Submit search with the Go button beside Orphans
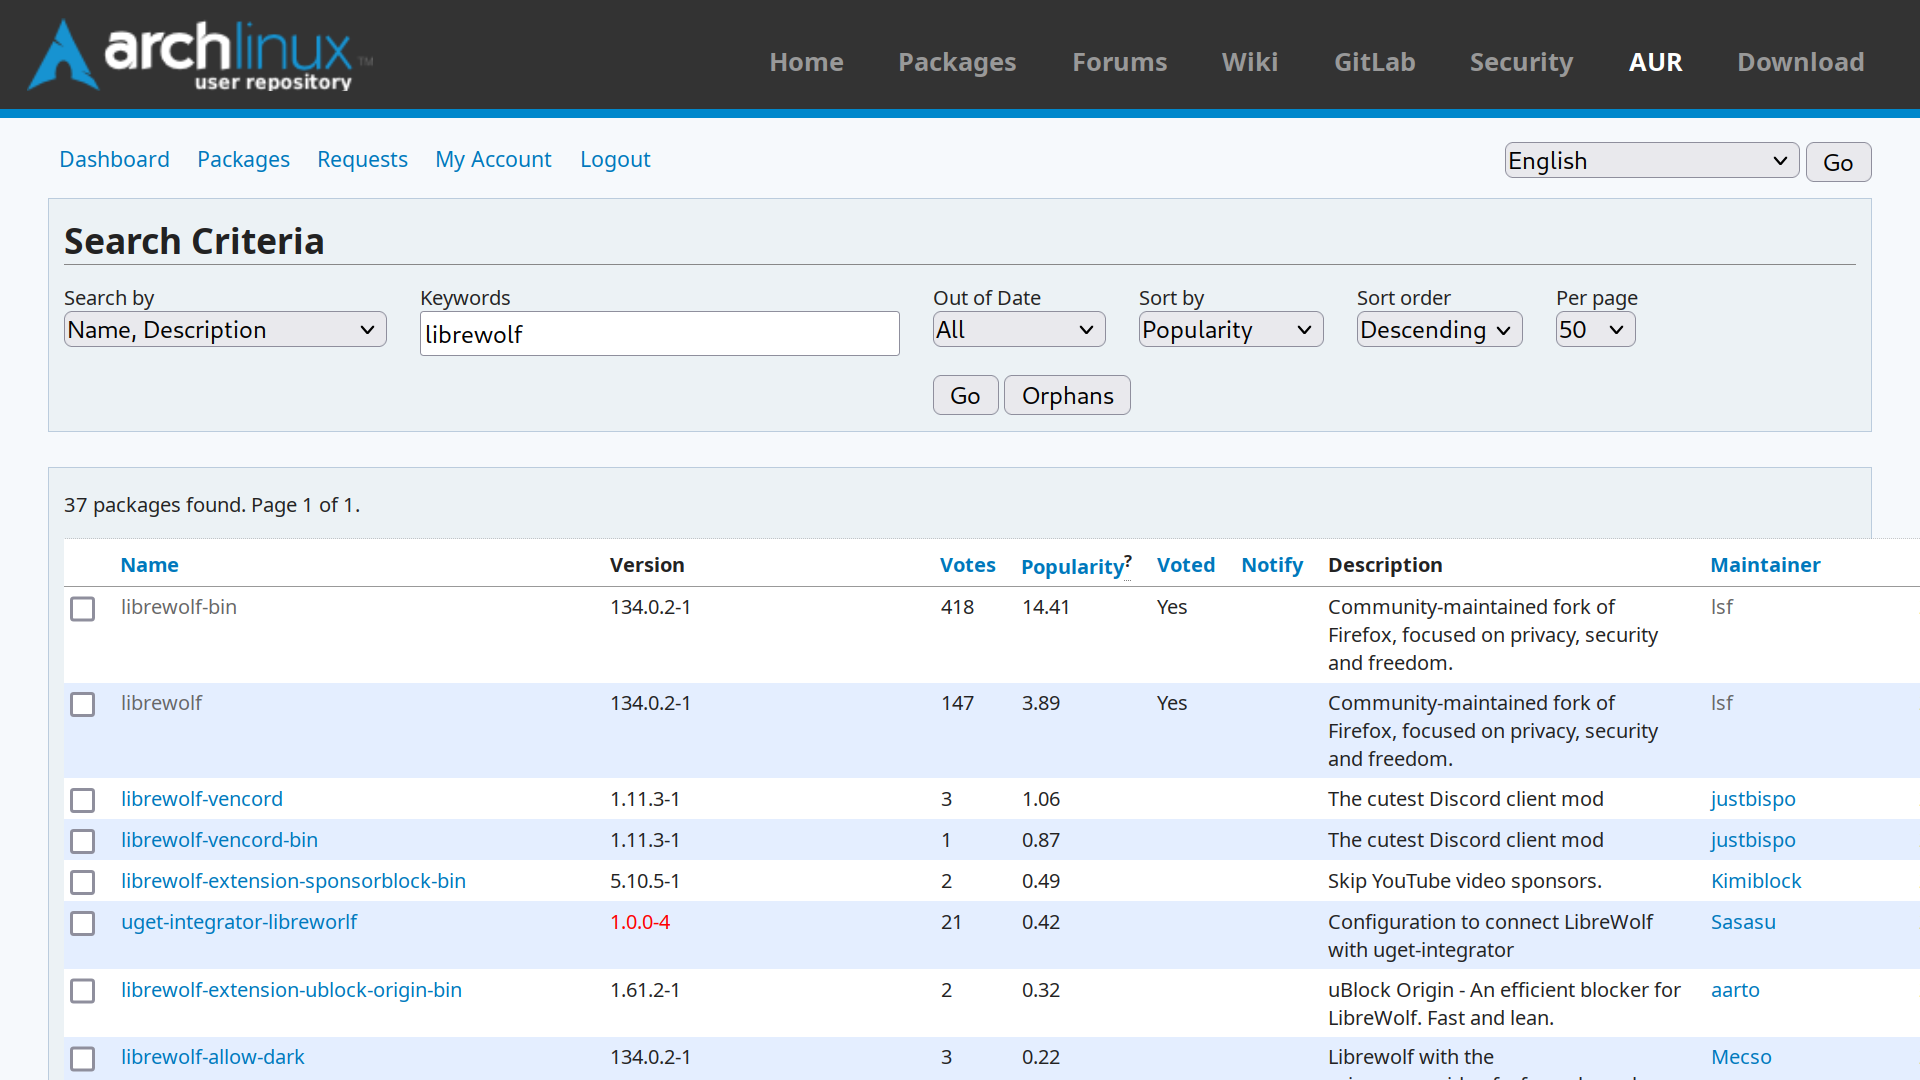1920x1080 pixels. coord(965,396)
